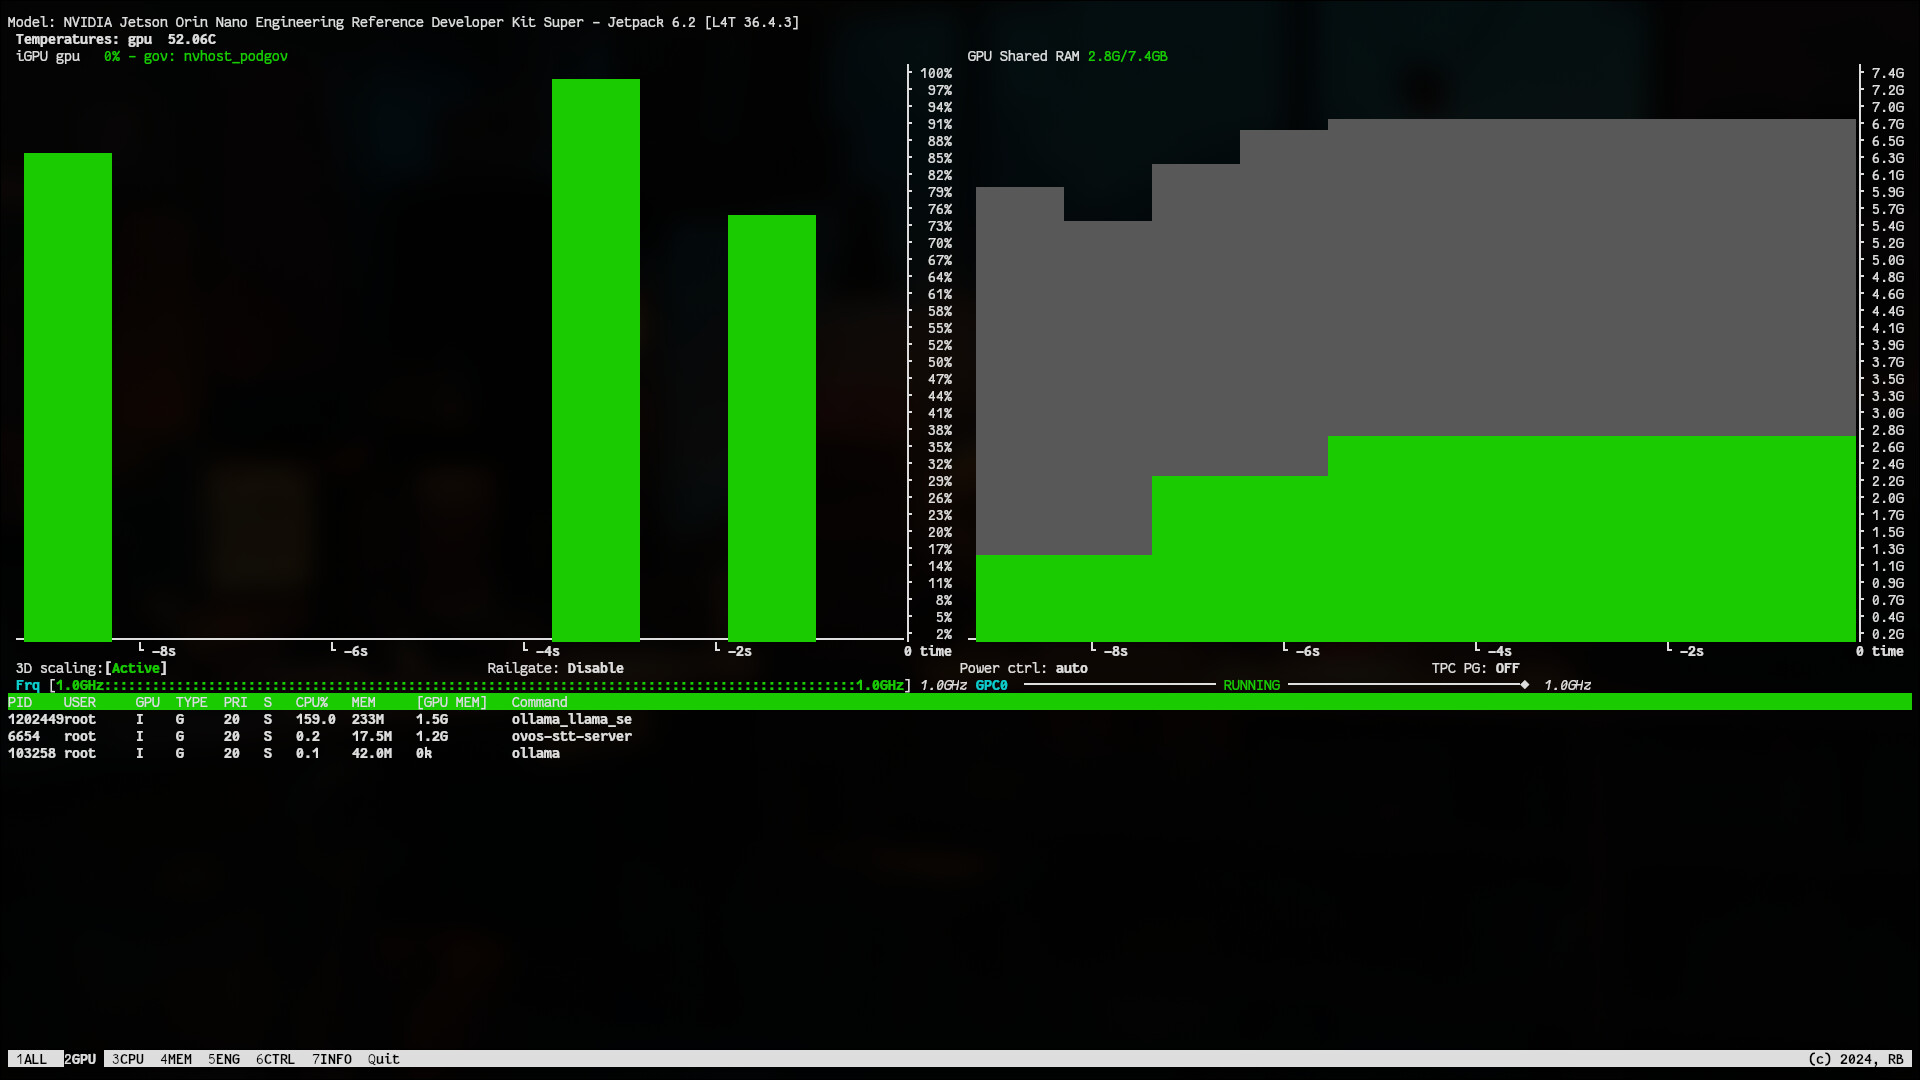This screenshot has width=1920, height=1080.
Task: Open the 4MEM tab
Action: pyautogui.click(x=175, y=1059)
